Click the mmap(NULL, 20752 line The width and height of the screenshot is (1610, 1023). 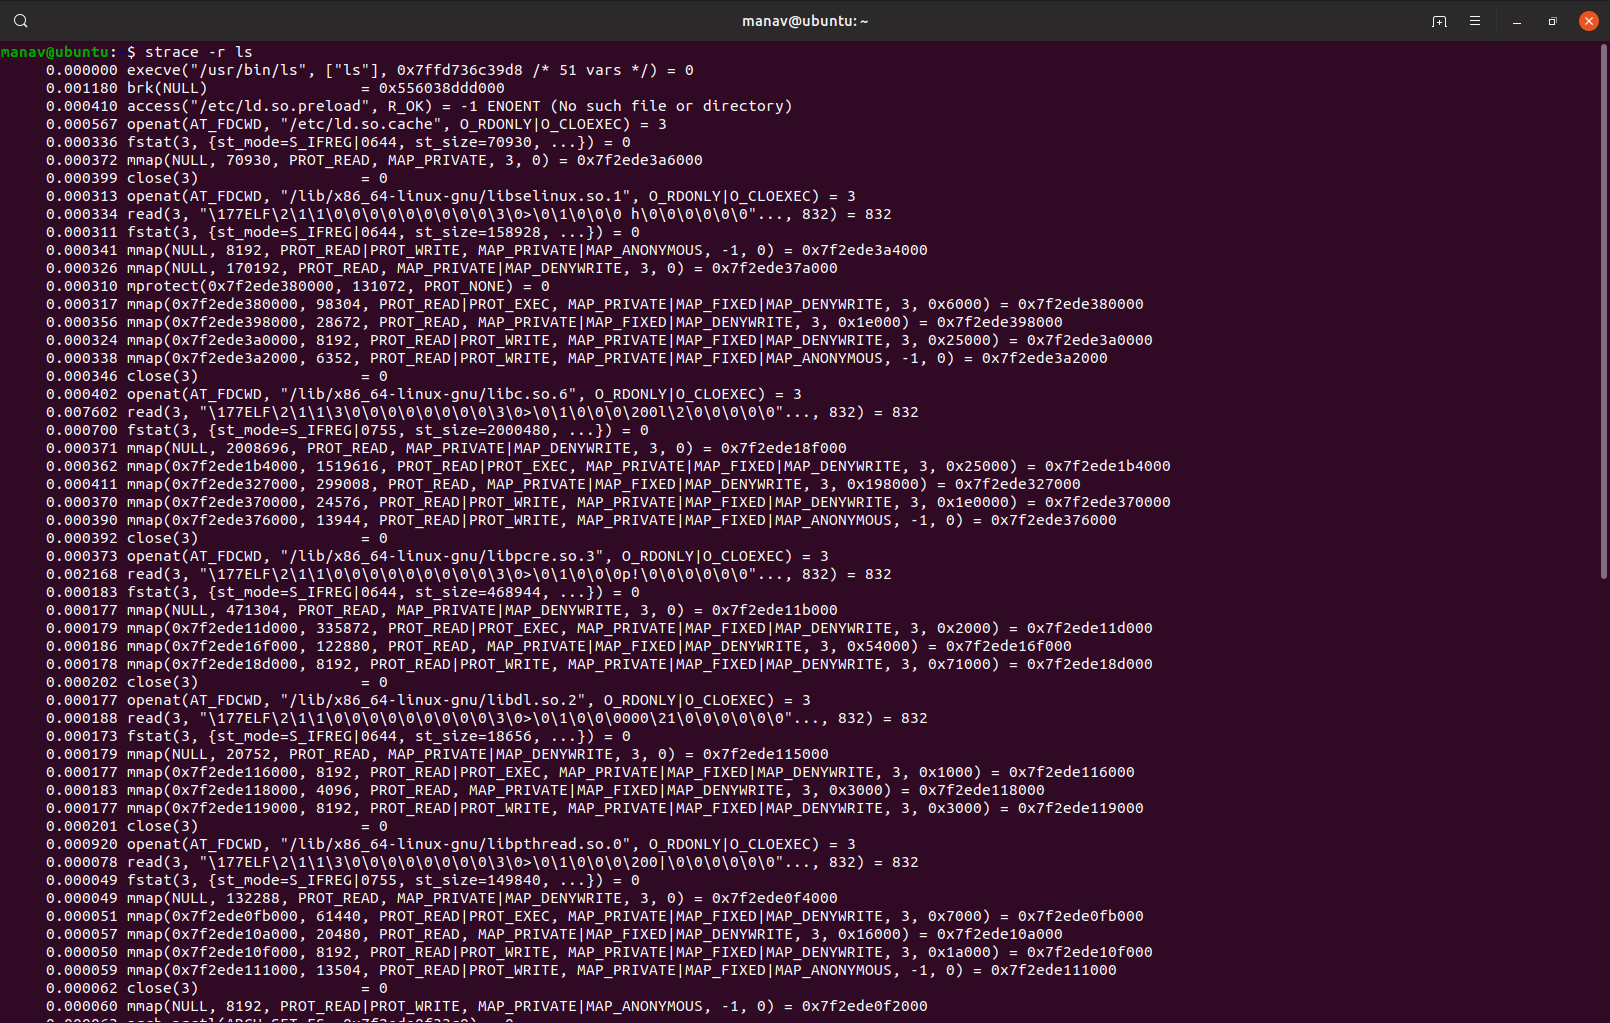tap(437, 754)
